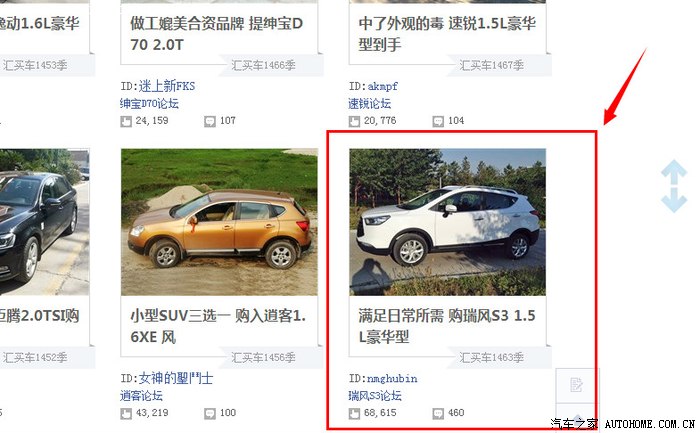Viewport: 700px width, 433px height.
Task: Click comment icon beside 107
Action: pyautogui.click(x=210, y=121)
